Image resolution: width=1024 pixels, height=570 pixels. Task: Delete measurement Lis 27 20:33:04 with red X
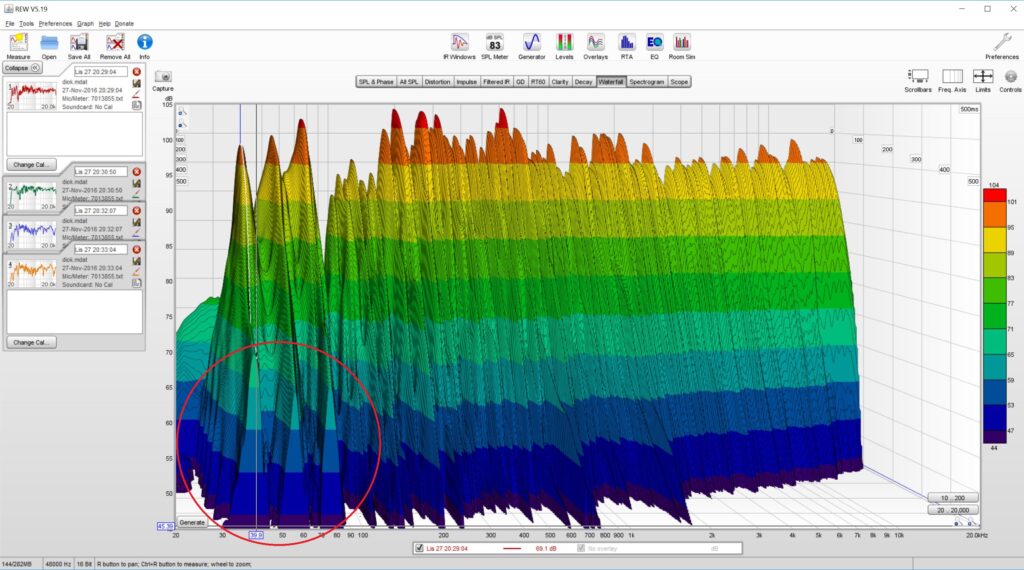pos(136,249)
